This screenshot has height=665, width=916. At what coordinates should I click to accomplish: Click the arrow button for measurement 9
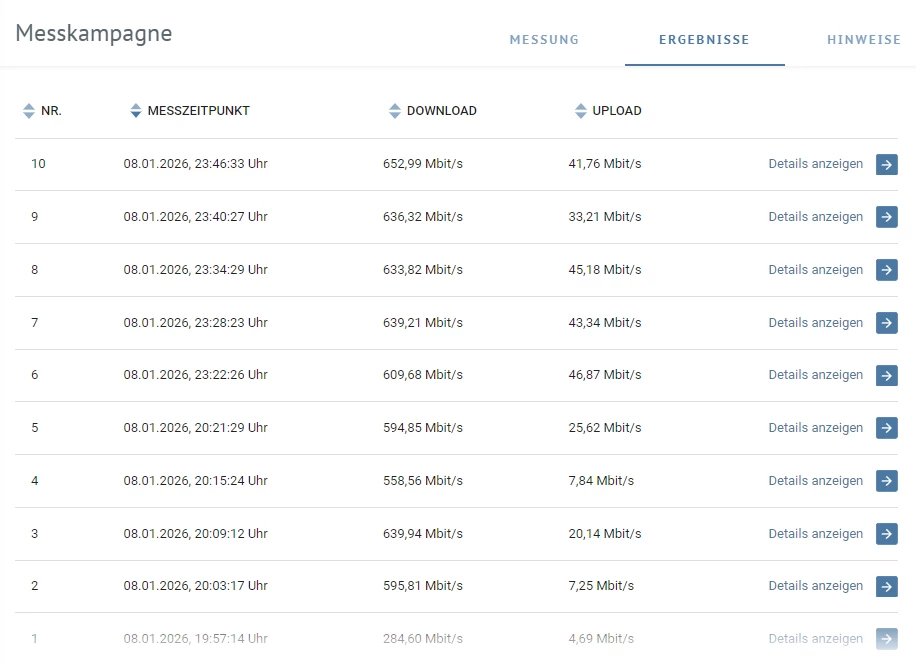point(887,217)
